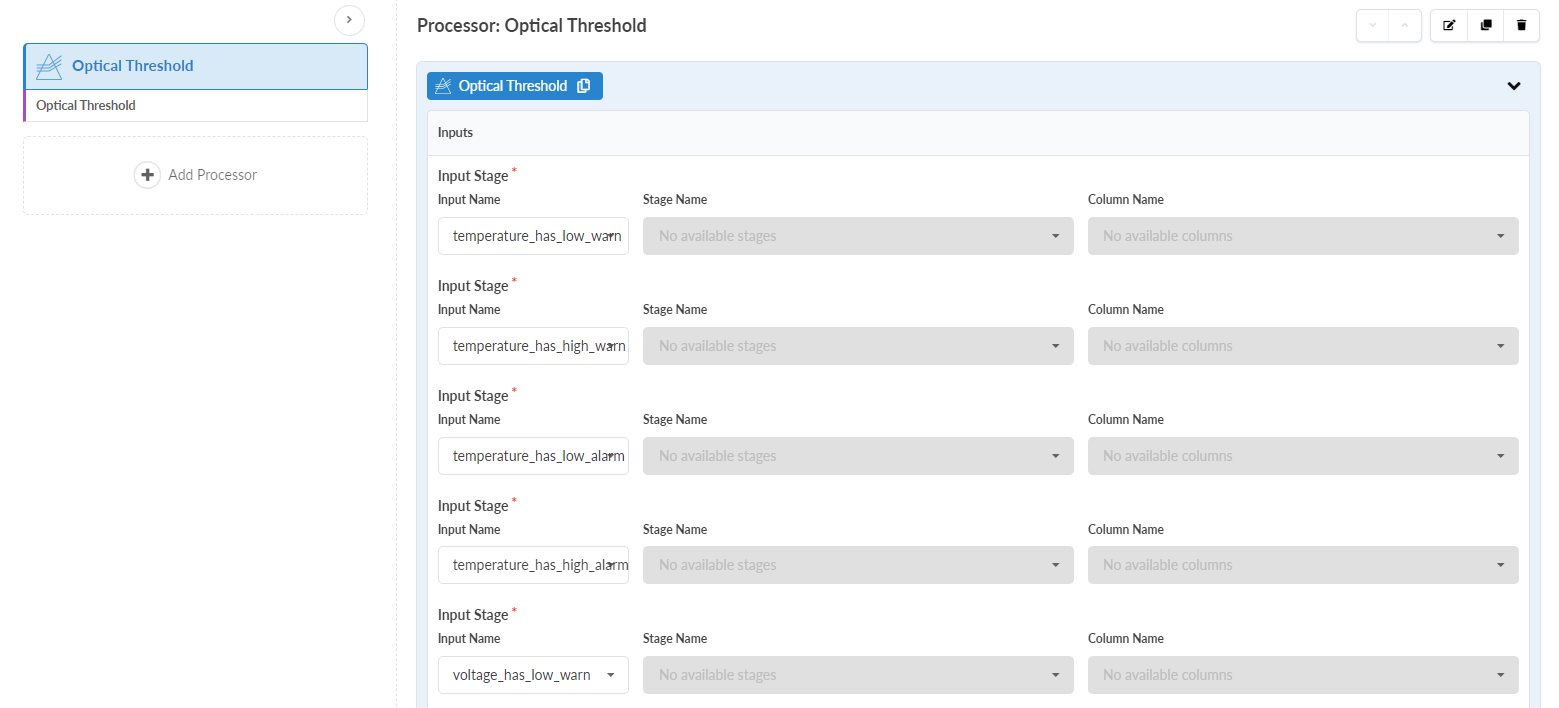Screen dimensions: 1559x708
Task: Open the temperature_has_high_warn Input Name dropdown
Action: click(x=533, y=346)
